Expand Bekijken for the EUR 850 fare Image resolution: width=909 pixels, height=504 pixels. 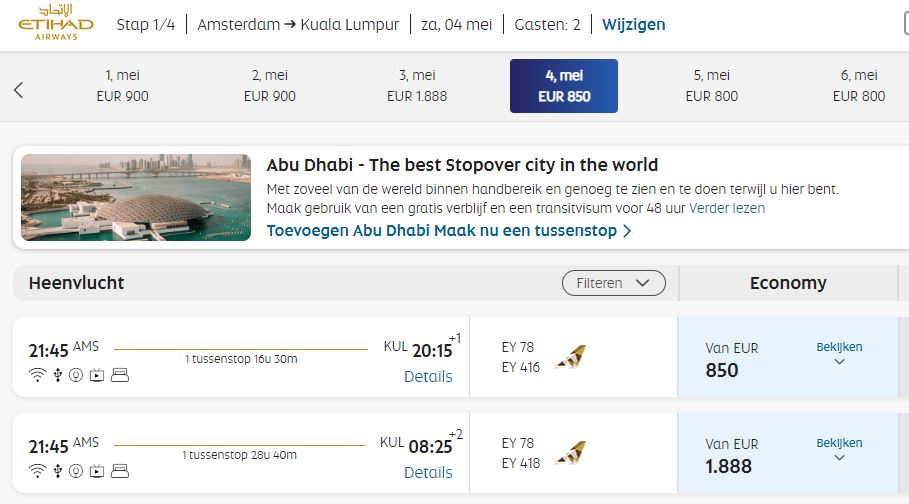point(839,354)
